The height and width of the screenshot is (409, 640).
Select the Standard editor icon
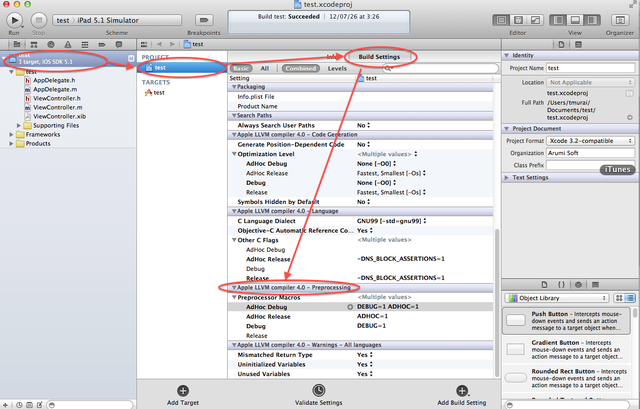tap(501, 20)
